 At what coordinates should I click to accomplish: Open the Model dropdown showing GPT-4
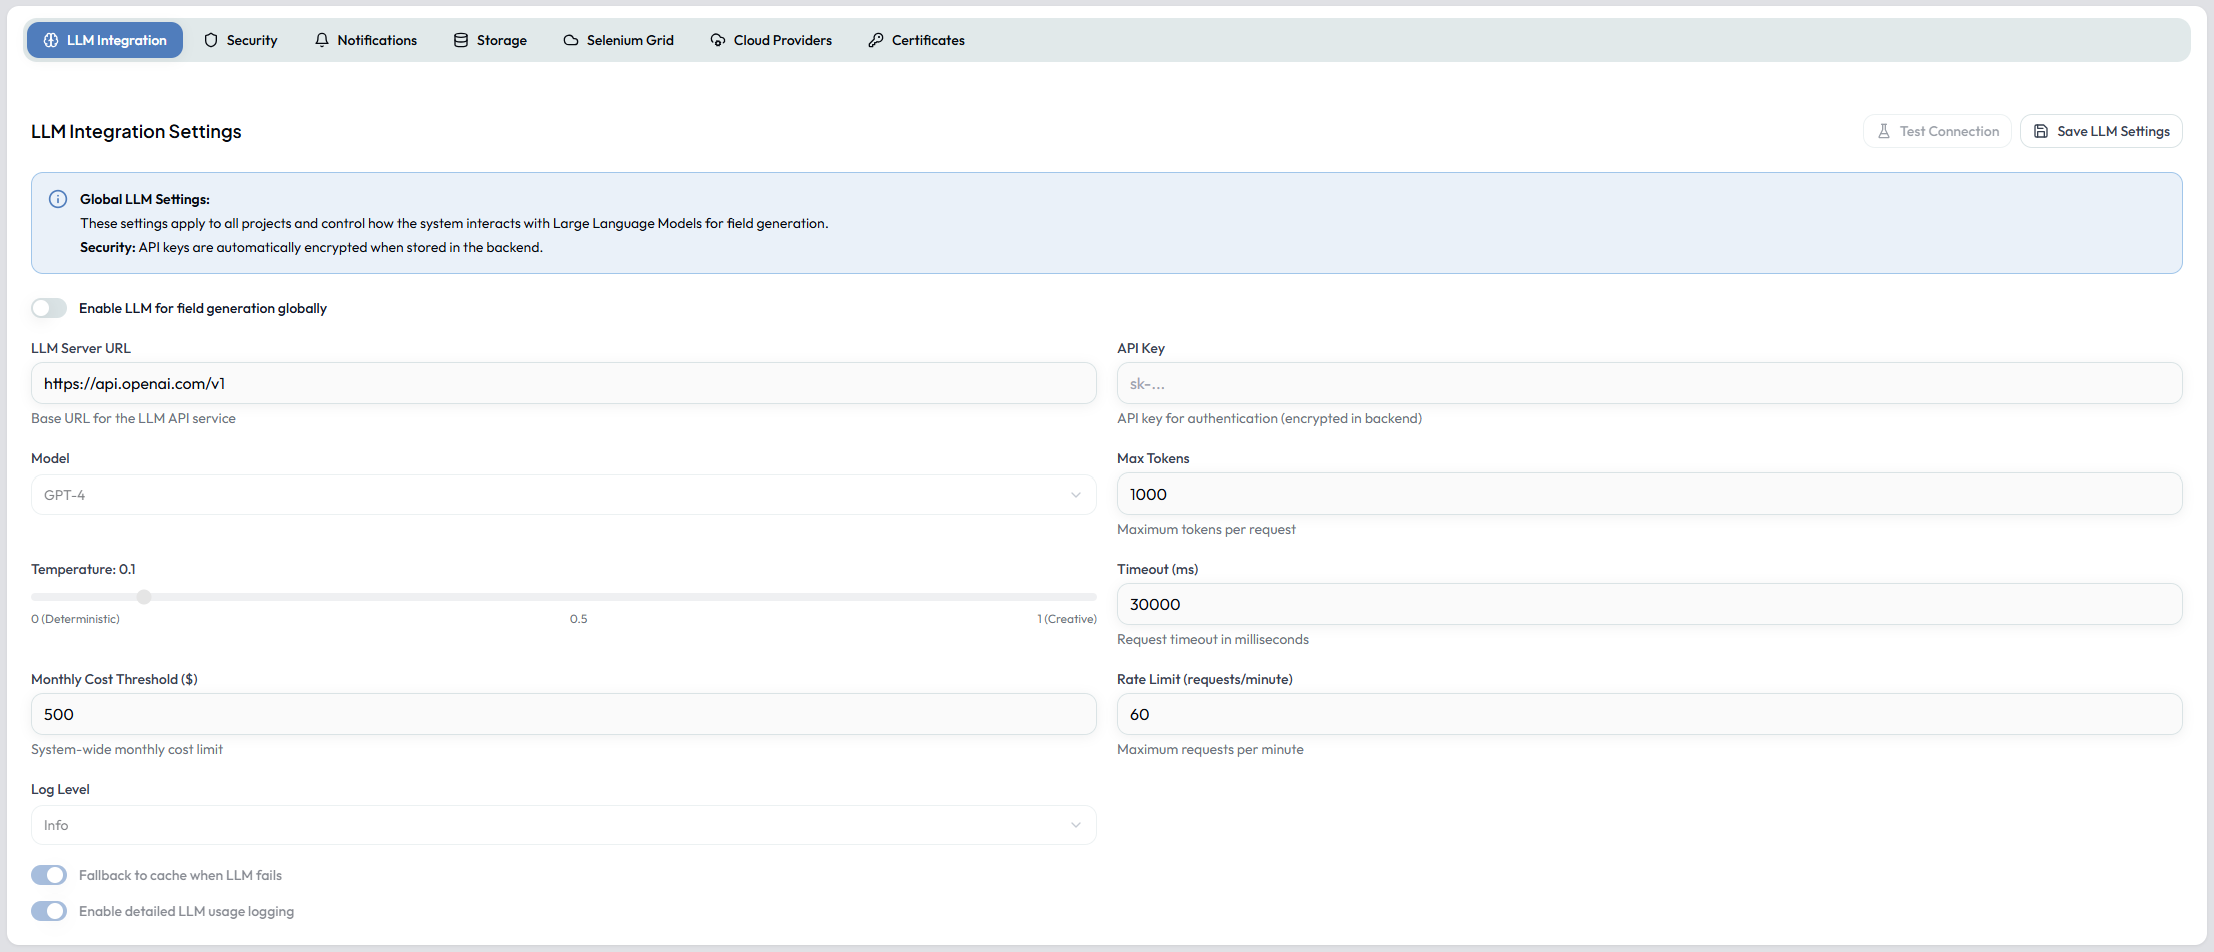(564, 495)
